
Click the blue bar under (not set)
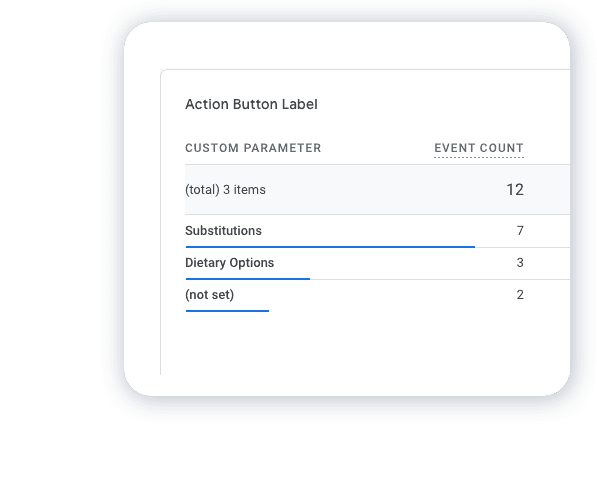tap(227, 311)
